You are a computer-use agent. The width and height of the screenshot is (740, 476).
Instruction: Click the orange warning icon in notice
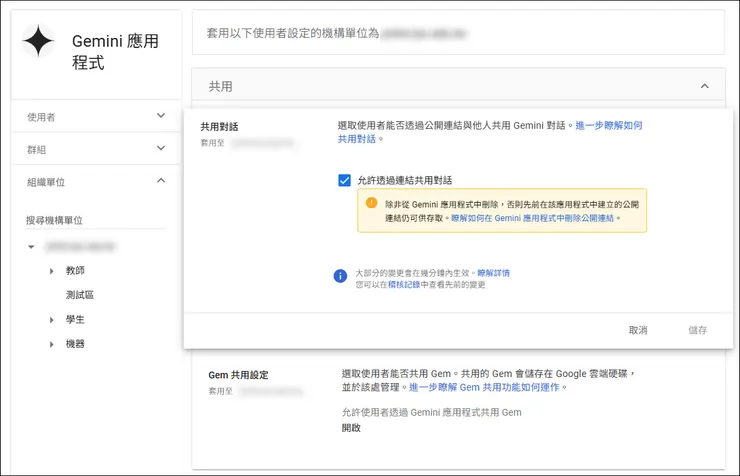tap(371, 203)
